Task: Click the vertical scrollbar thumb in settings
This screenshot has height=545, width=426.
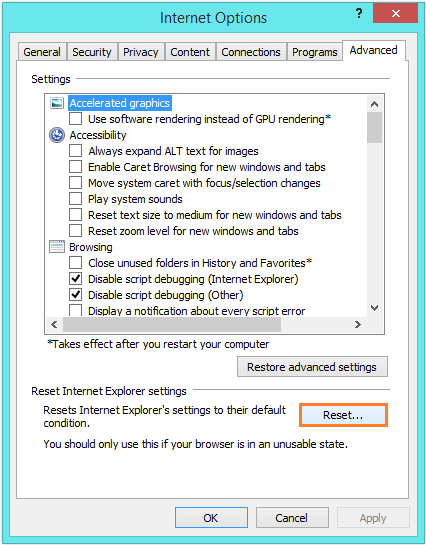Action: point(374,128)
